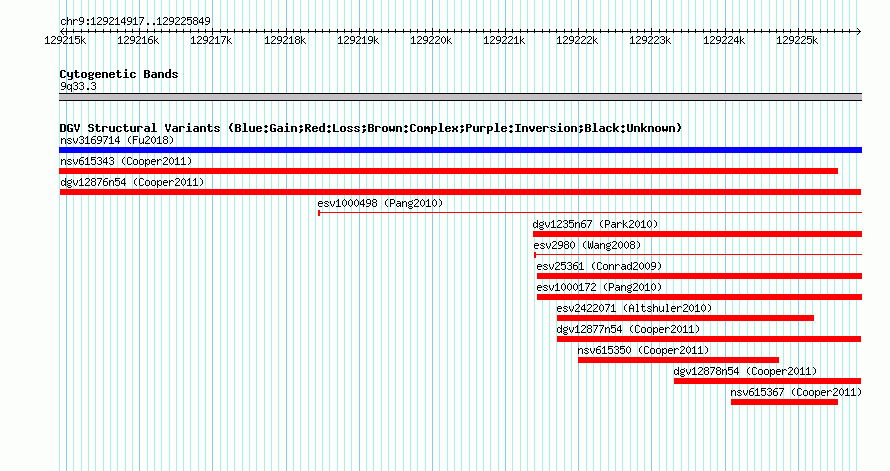Select the nsv615367 red bar
This screenshot has height=471, width=890.
(784, 402)
